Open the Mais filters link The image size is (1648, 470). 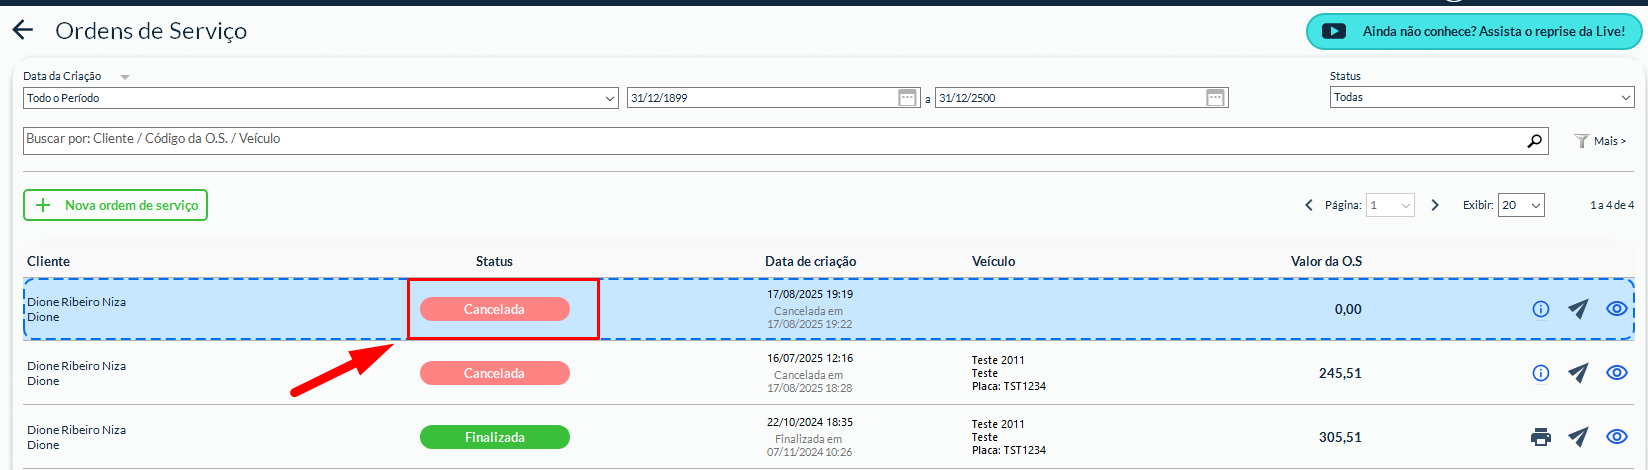click(1601, 141)
